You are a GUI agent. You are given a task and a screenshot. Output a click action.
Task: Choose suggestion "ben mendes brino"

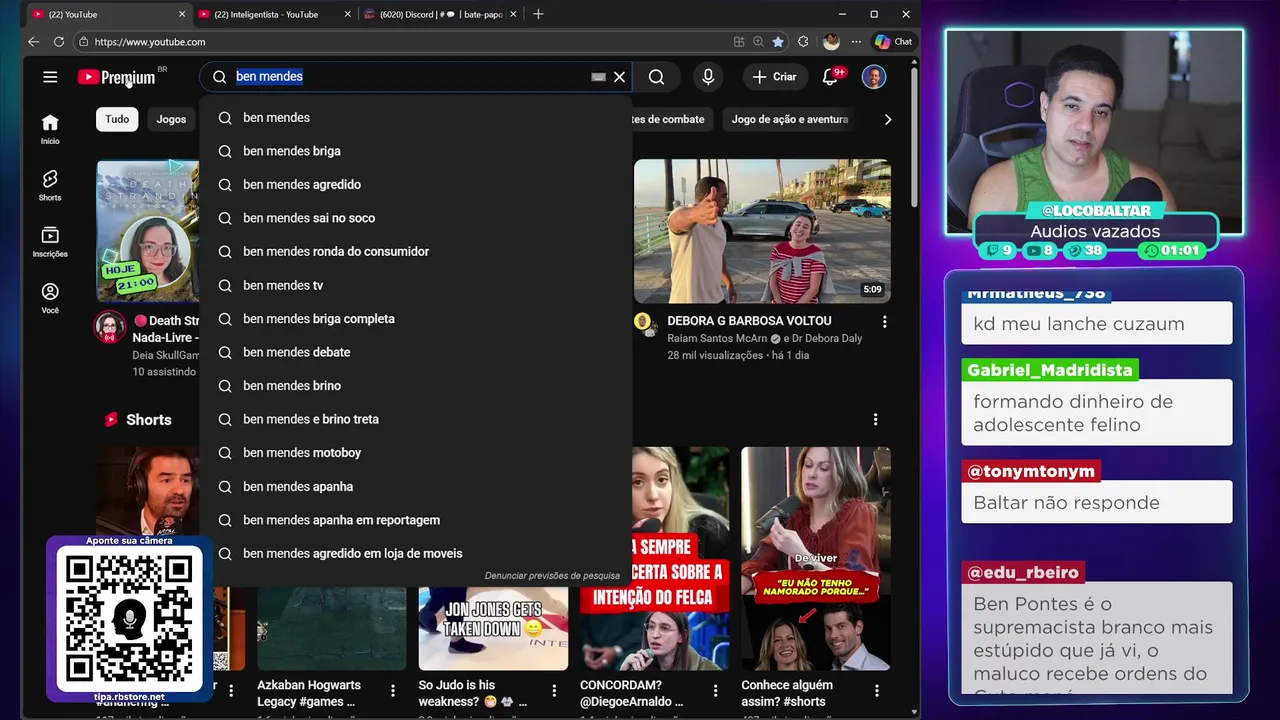point(416,385)
